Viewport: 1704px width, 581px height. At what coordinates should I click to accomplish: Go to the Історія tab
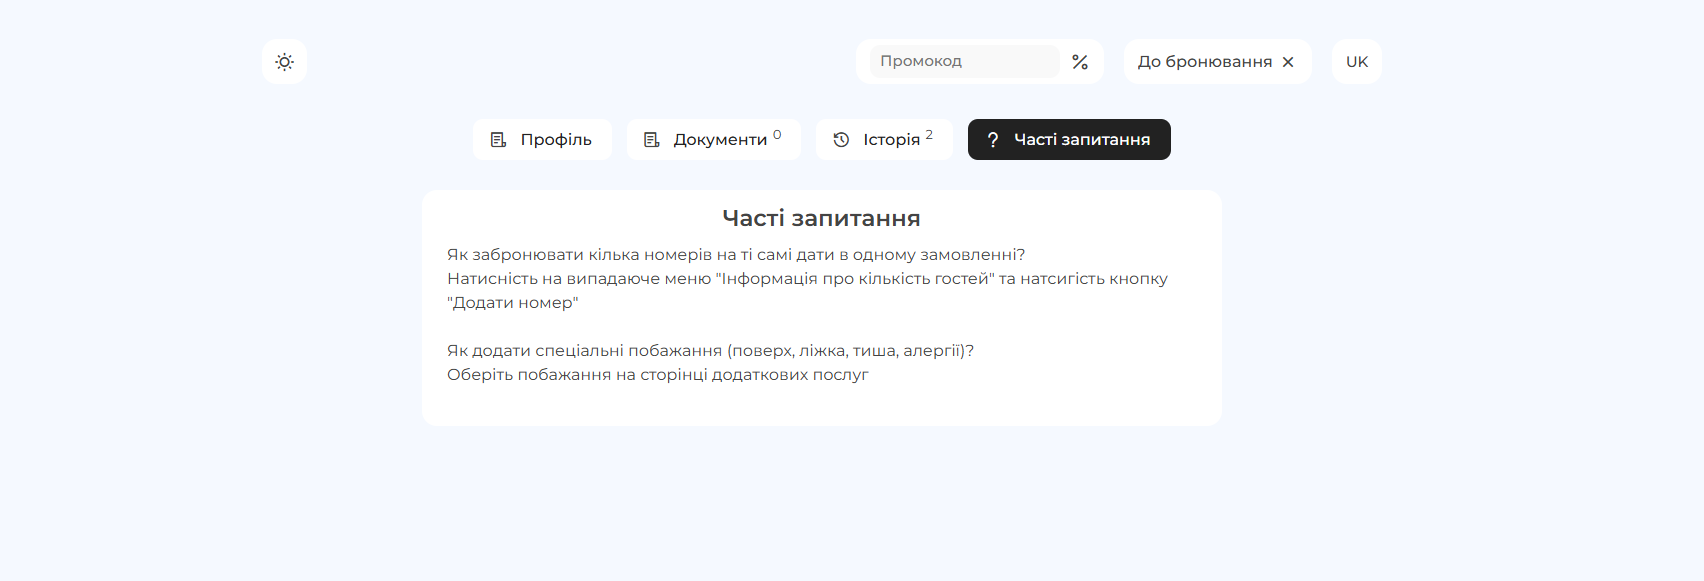pos(890,140)
